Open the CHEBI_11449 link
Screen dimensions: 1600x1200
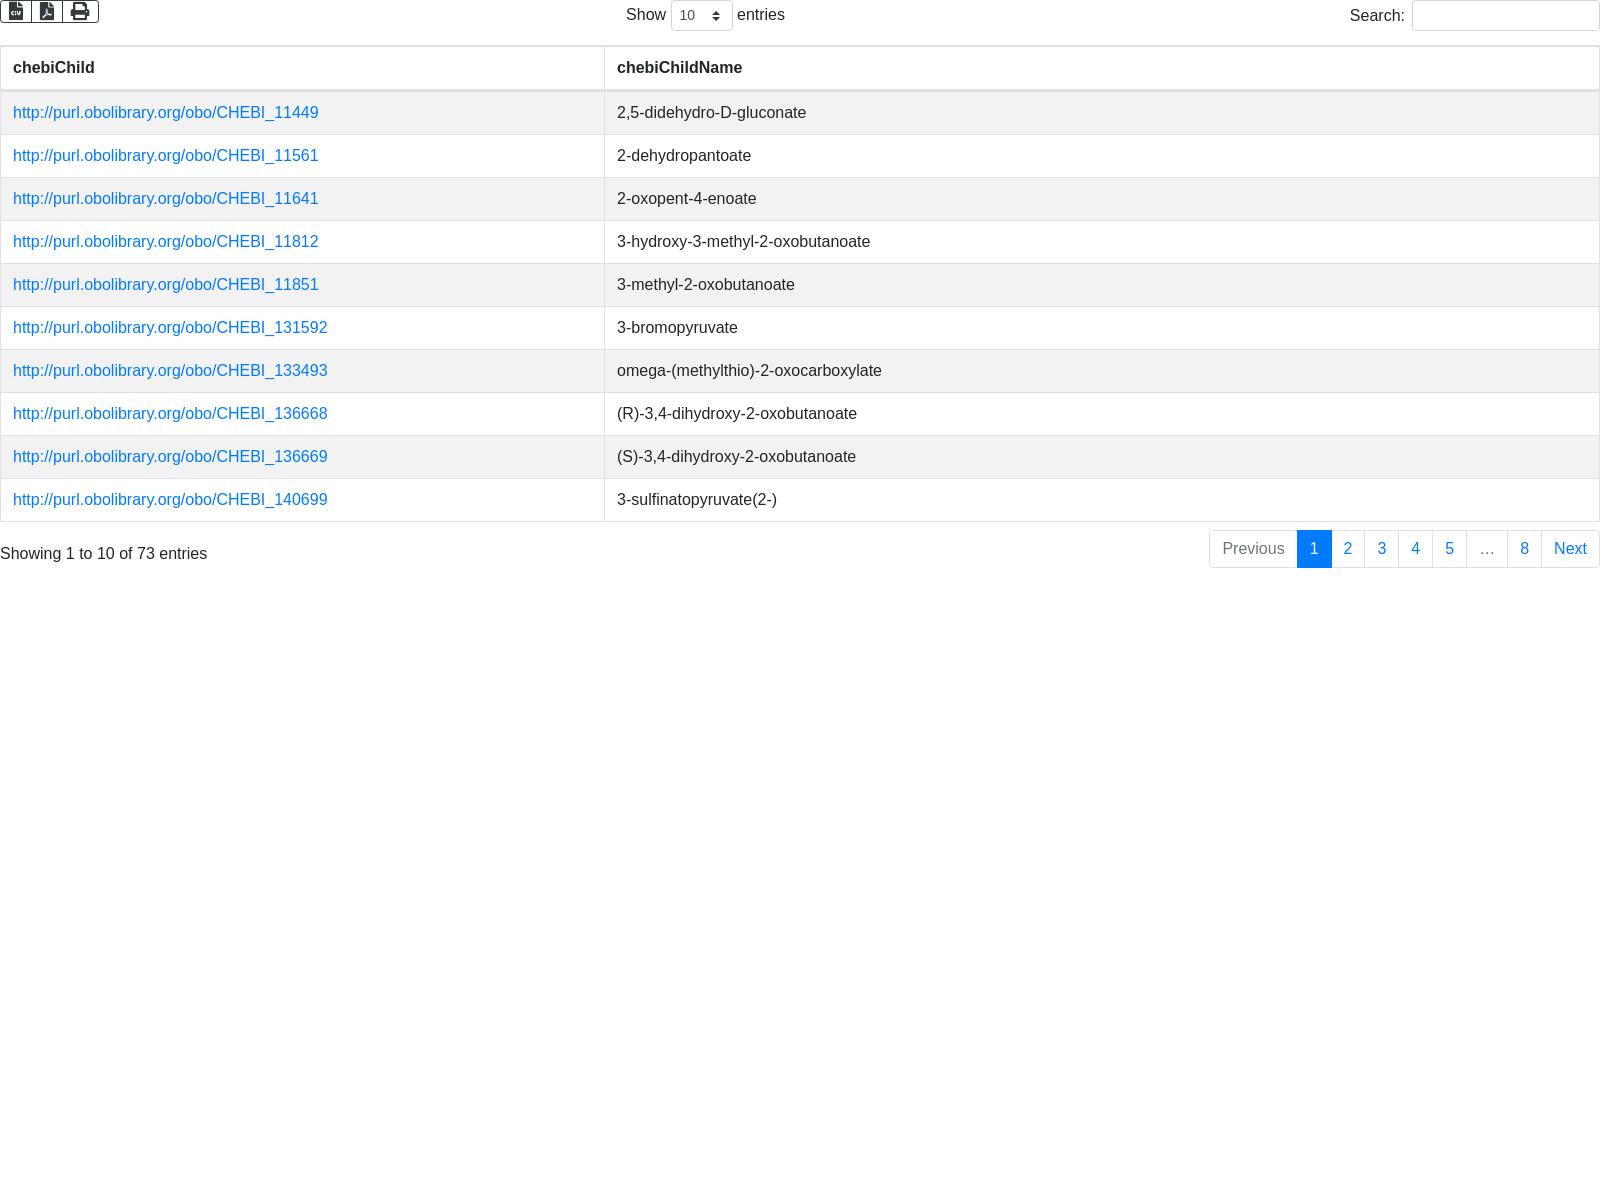point(165,113)
